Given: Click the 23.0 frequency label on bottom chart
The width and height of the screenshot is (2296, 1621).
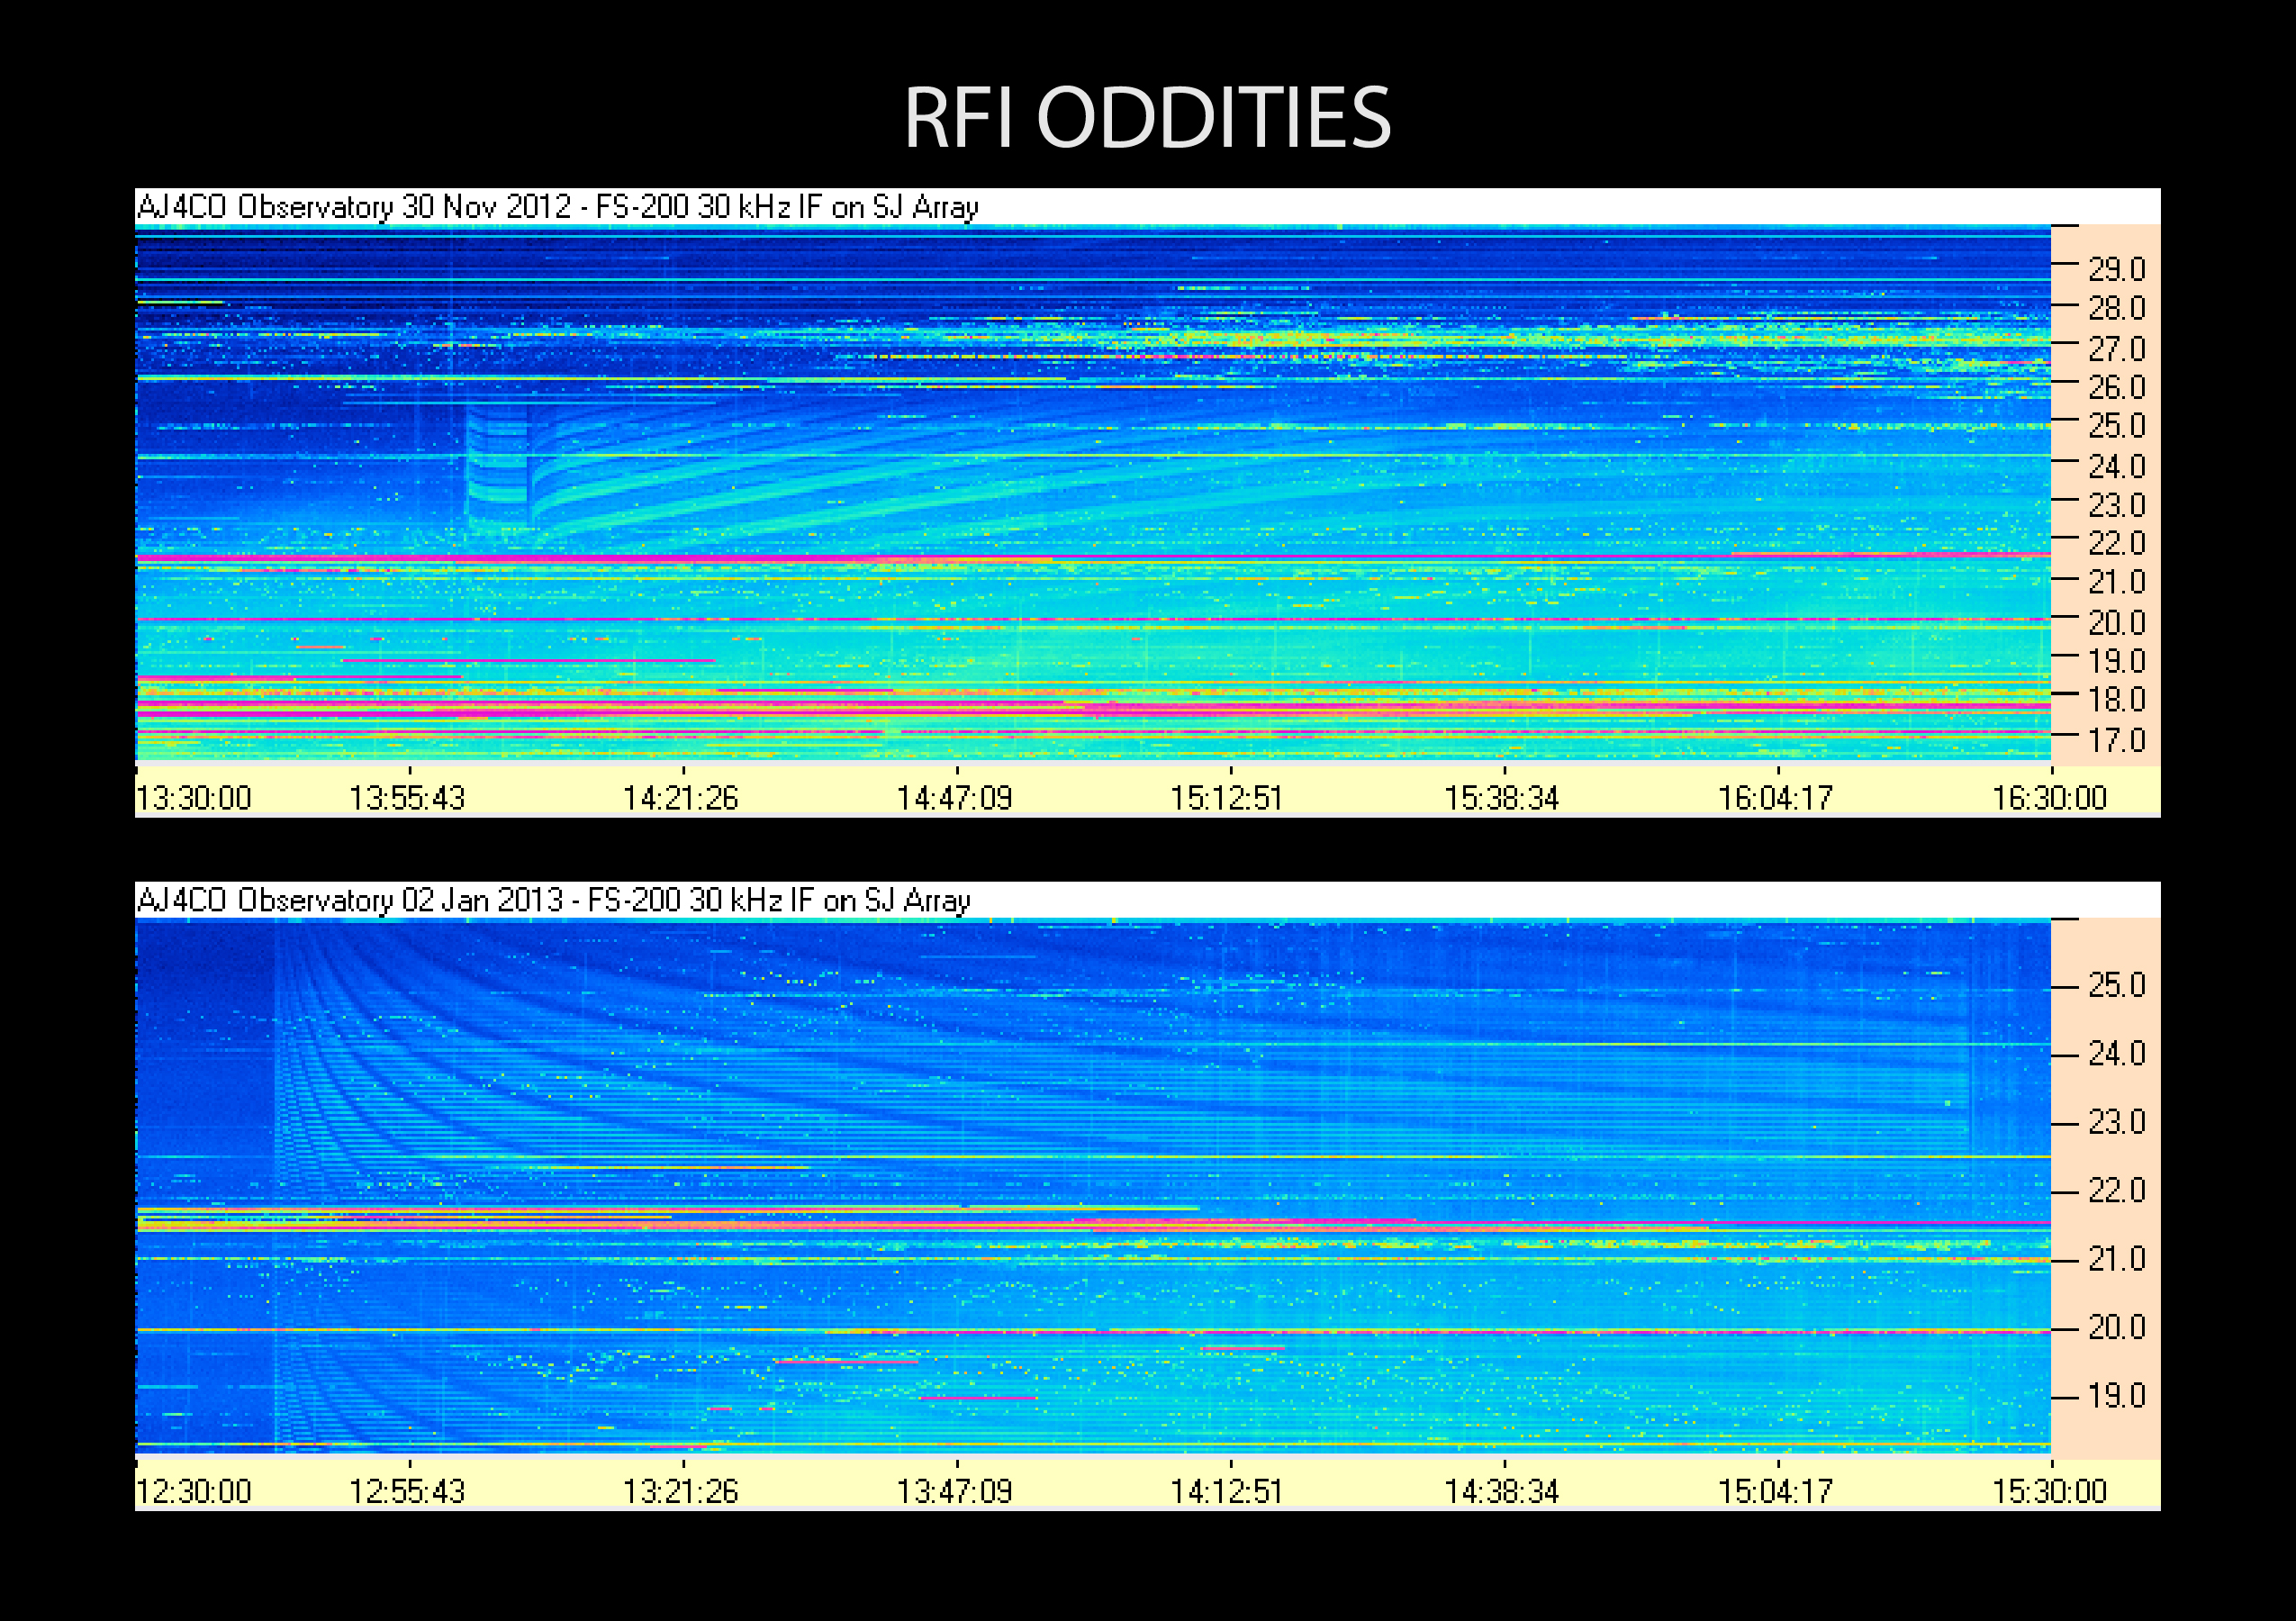Looking at the screenshot, I should (2116, 1123).
